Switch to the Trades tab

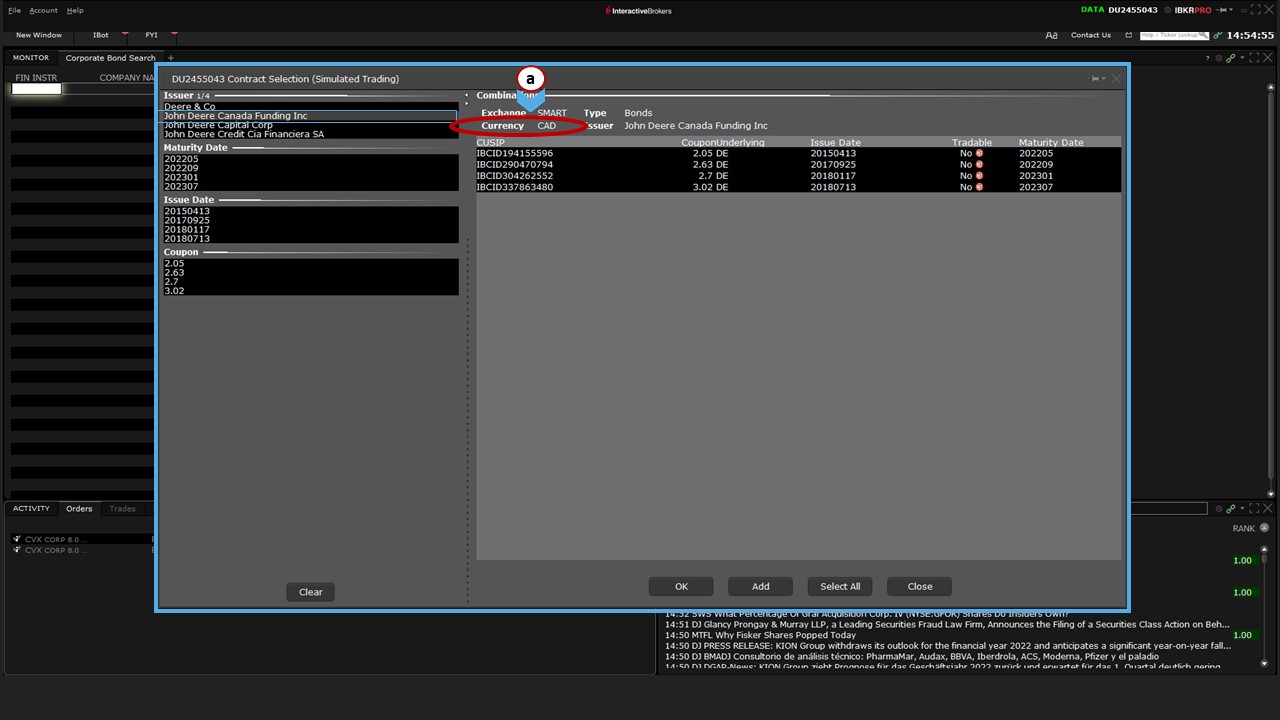point(122,509)
